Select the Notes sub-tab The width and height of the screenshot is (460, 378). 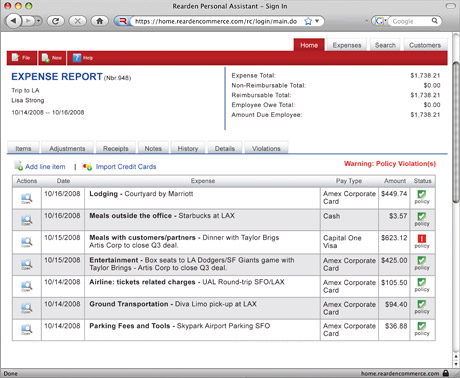(153, 148)
